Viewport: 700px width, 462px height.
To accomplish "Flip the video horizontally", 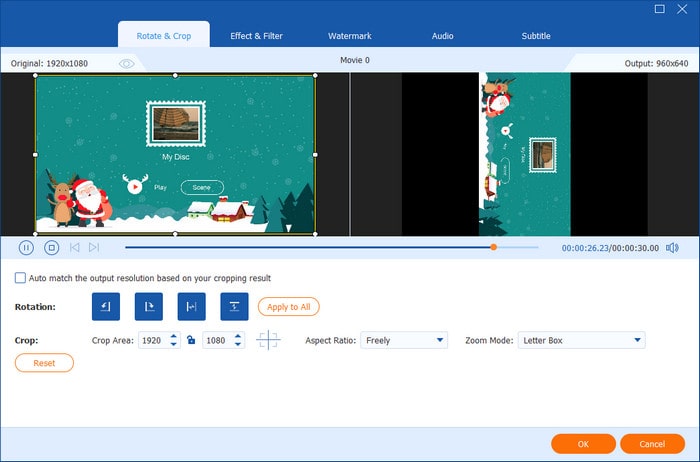I will 191,307.
